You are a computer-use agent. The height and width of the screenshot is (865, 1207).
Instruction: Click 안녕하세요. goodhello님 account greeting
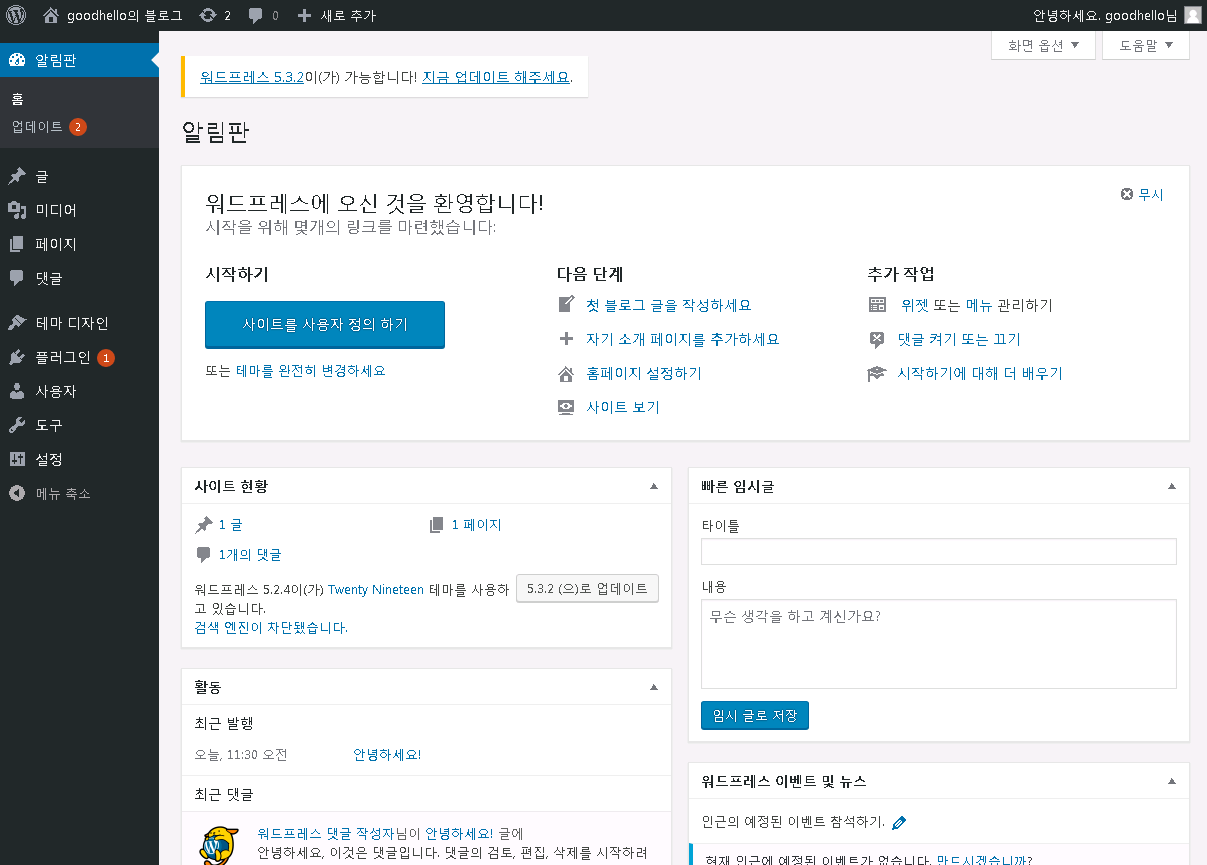(x=1105, y=15)
